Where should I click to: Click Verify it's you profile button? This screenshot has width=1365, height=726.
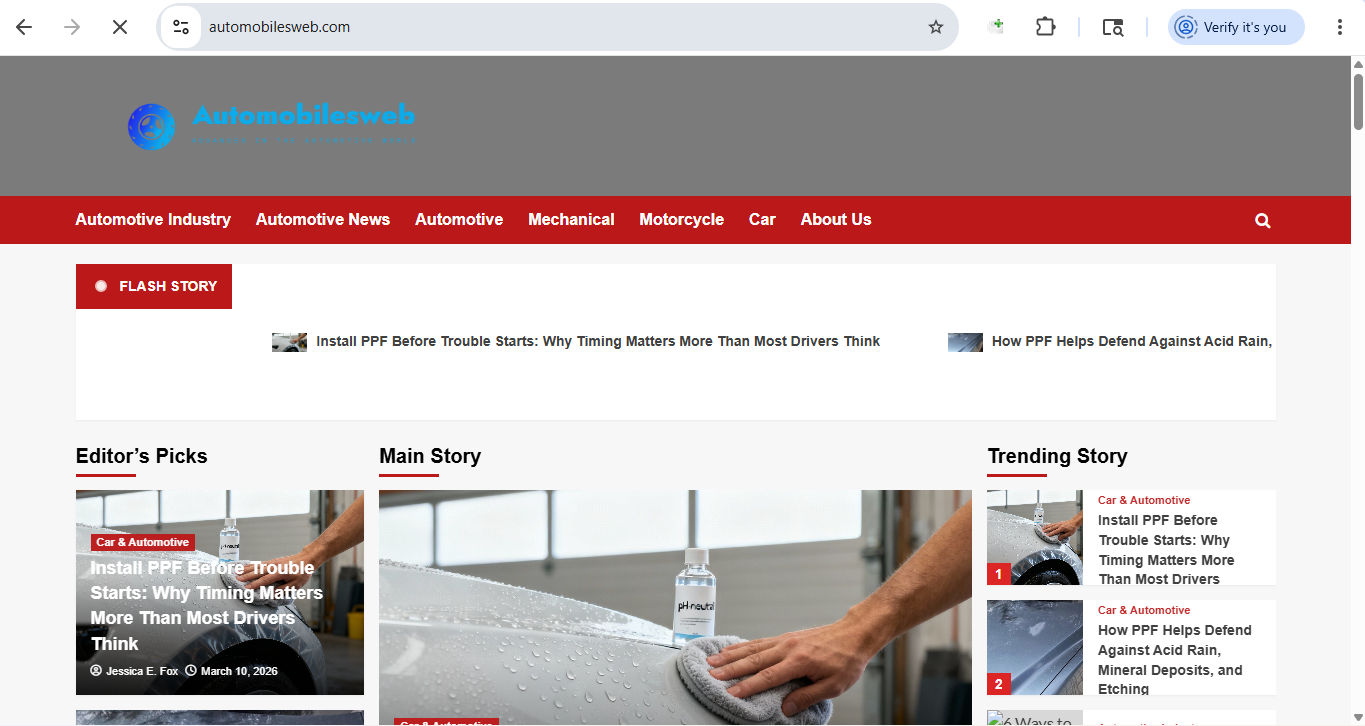click(x=1236, y=27)
